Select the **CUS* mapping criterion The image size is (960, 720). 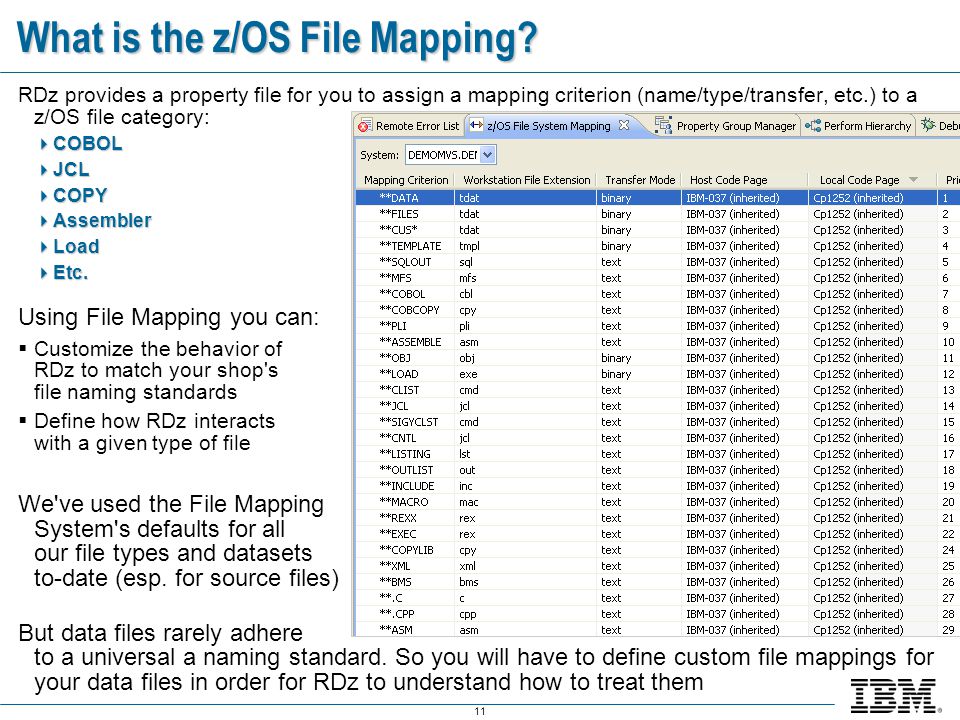pos(398,230)
